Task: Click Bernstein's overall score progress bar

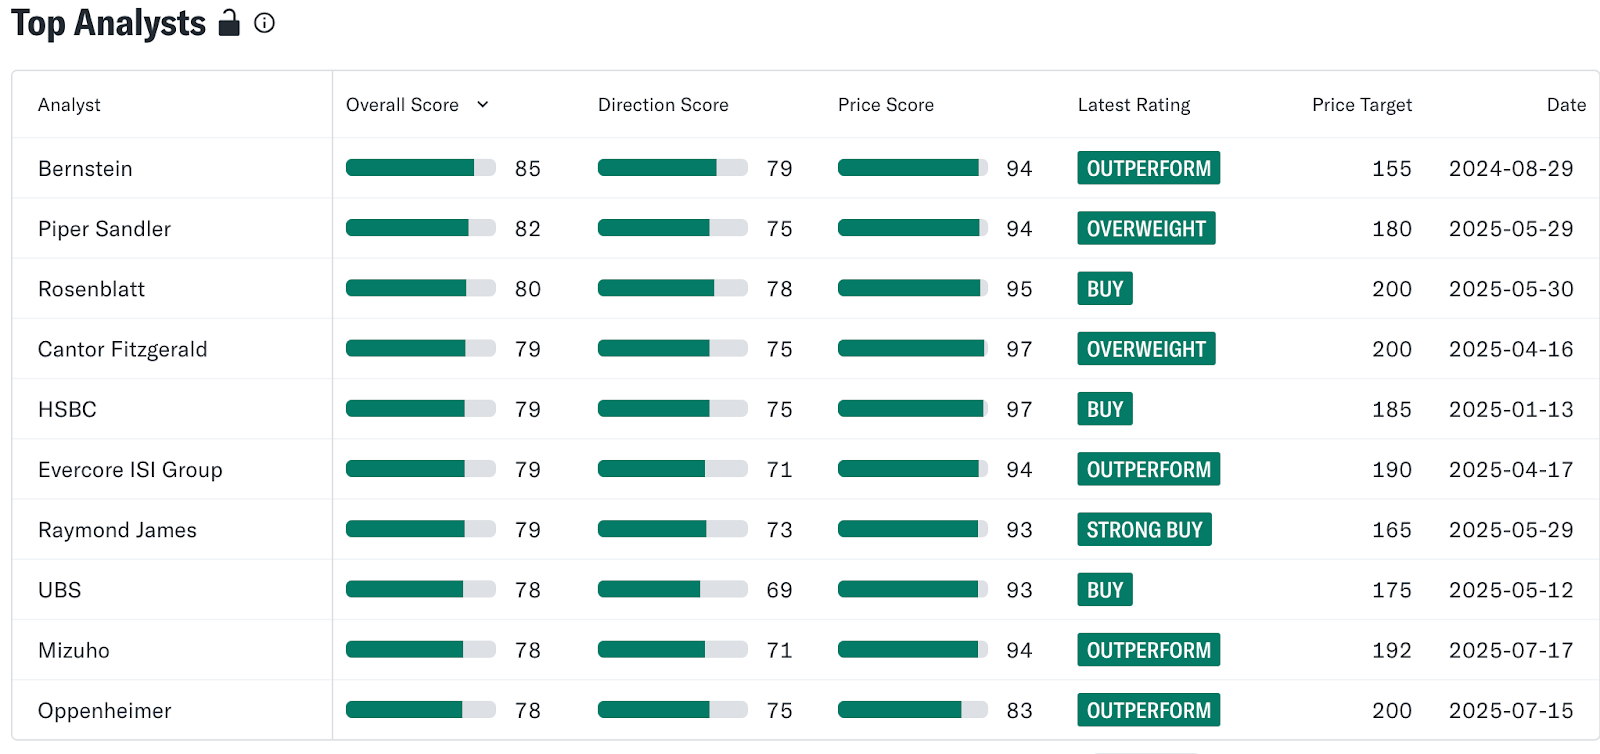Action: (421, 168)
